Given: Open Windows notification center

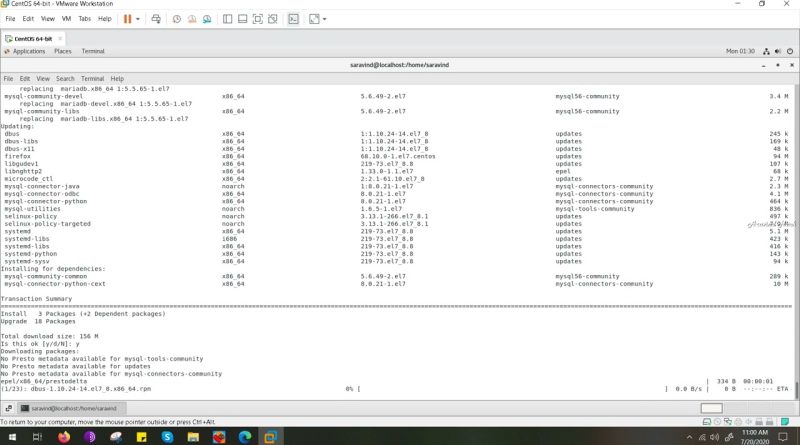Looking at the screenshot, I should click(x=783, y=437).
